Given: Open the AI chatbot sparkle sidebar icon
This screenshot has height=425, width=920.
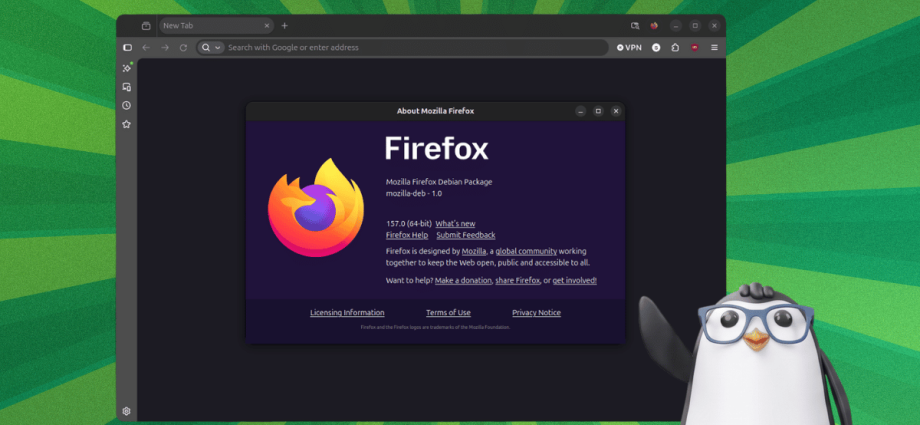Looking at the screenshot, I should pyautogui.click(x=127, y=68).
